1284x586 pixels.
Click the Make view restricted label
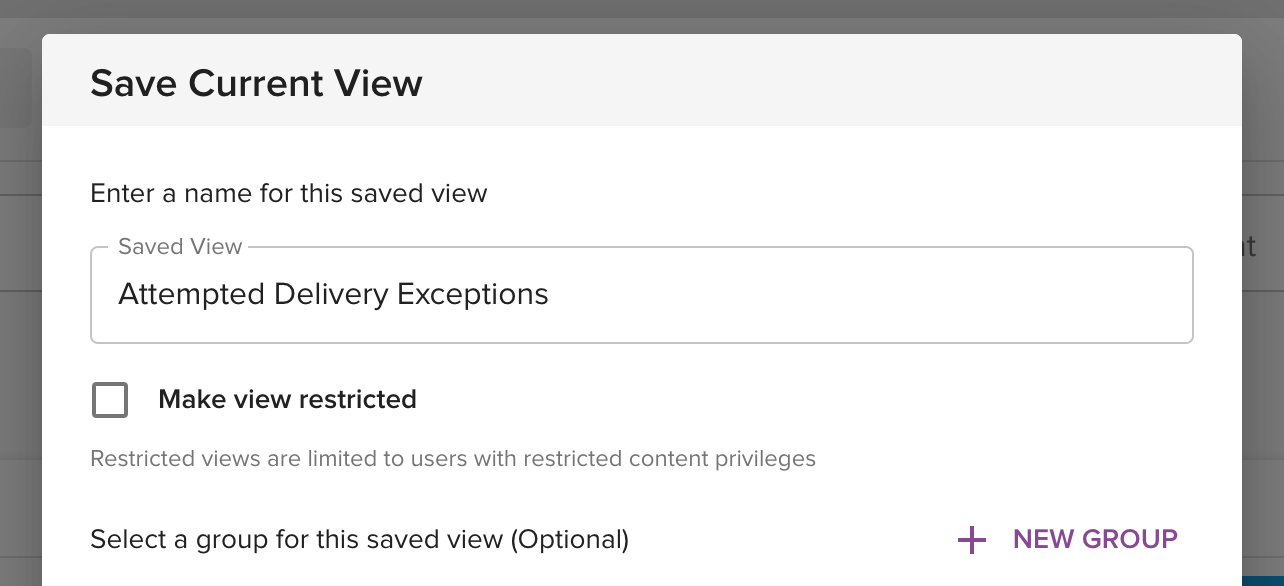coord(287,400)
